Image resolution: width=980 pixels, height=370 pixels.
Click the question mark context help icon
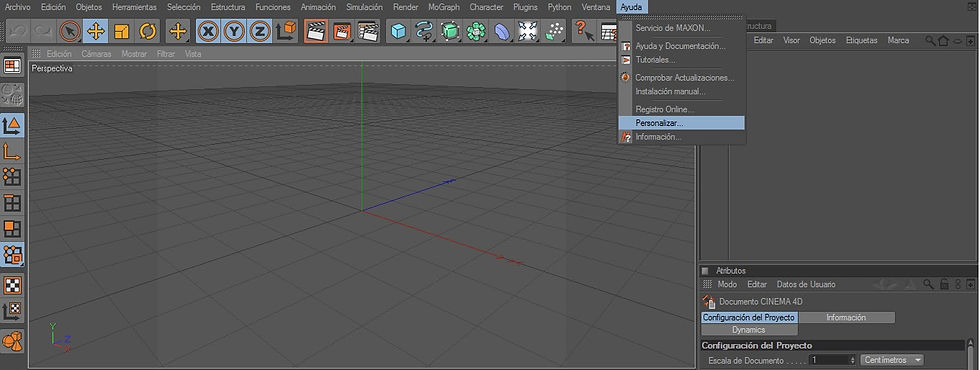[x=584, y=31]
